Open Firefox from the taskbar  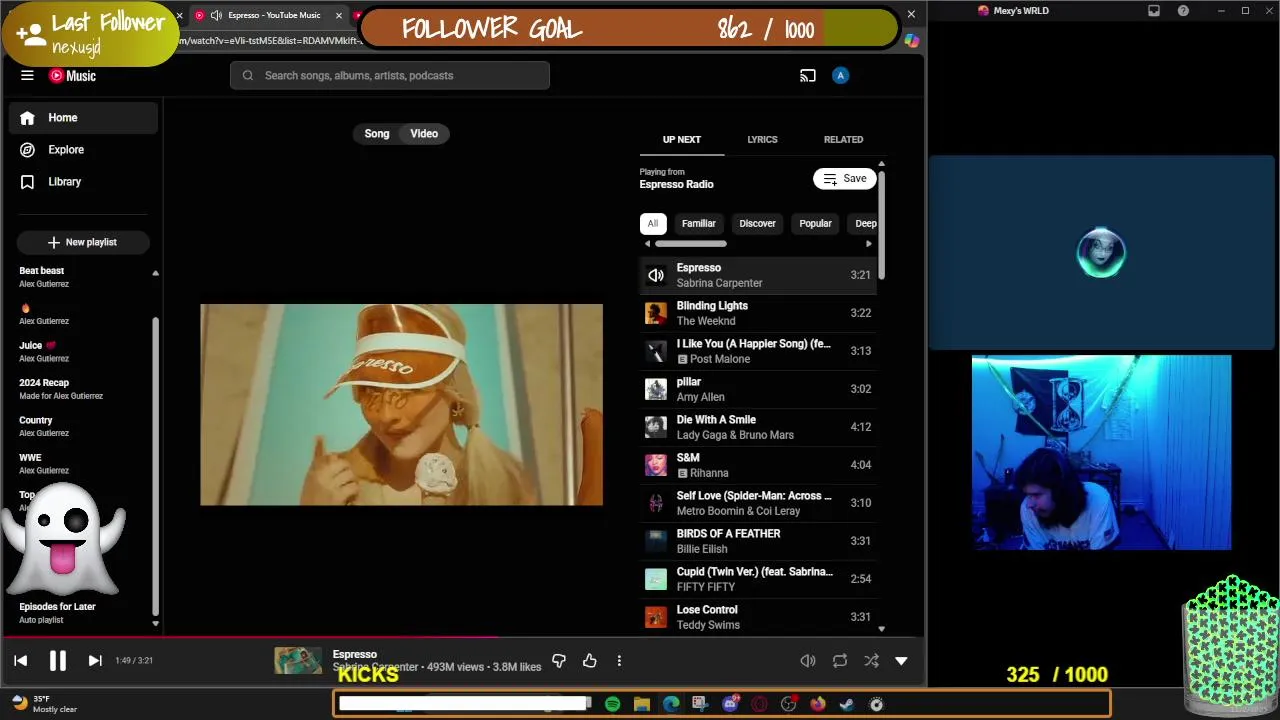(818, 704)
